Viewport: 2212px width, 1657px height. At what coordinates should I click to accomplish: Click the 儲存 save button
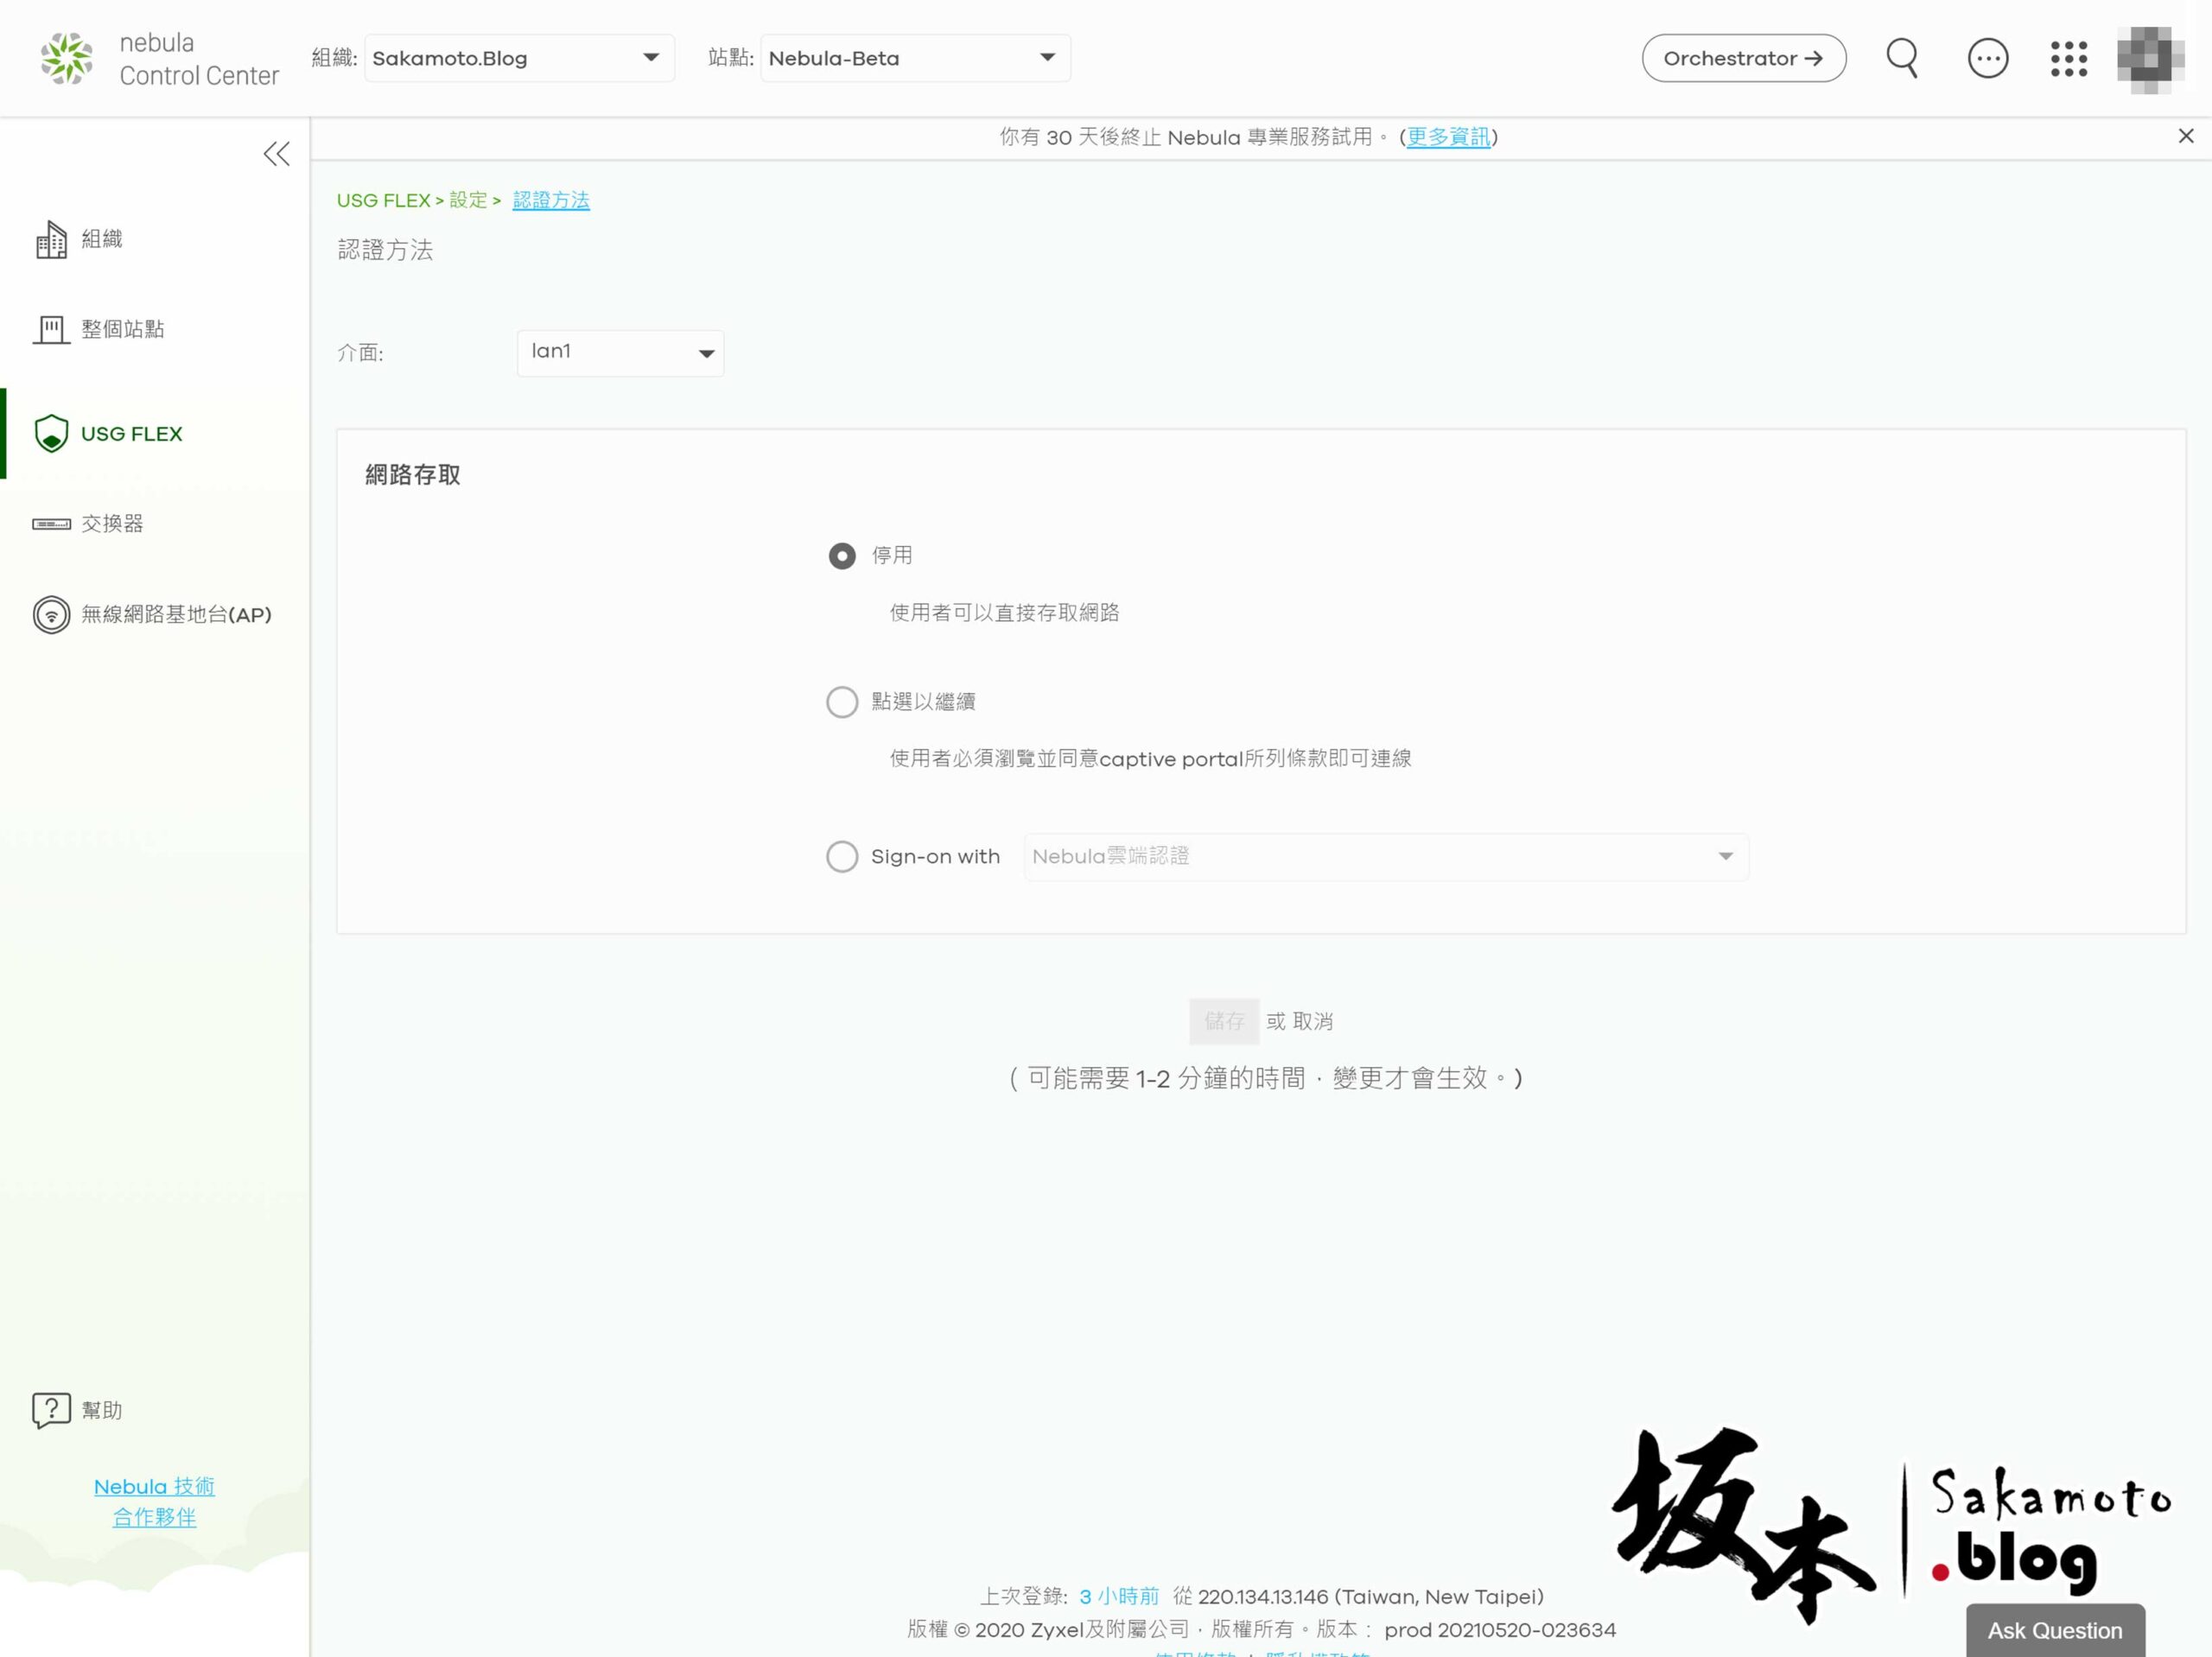click(1224, 1021)
